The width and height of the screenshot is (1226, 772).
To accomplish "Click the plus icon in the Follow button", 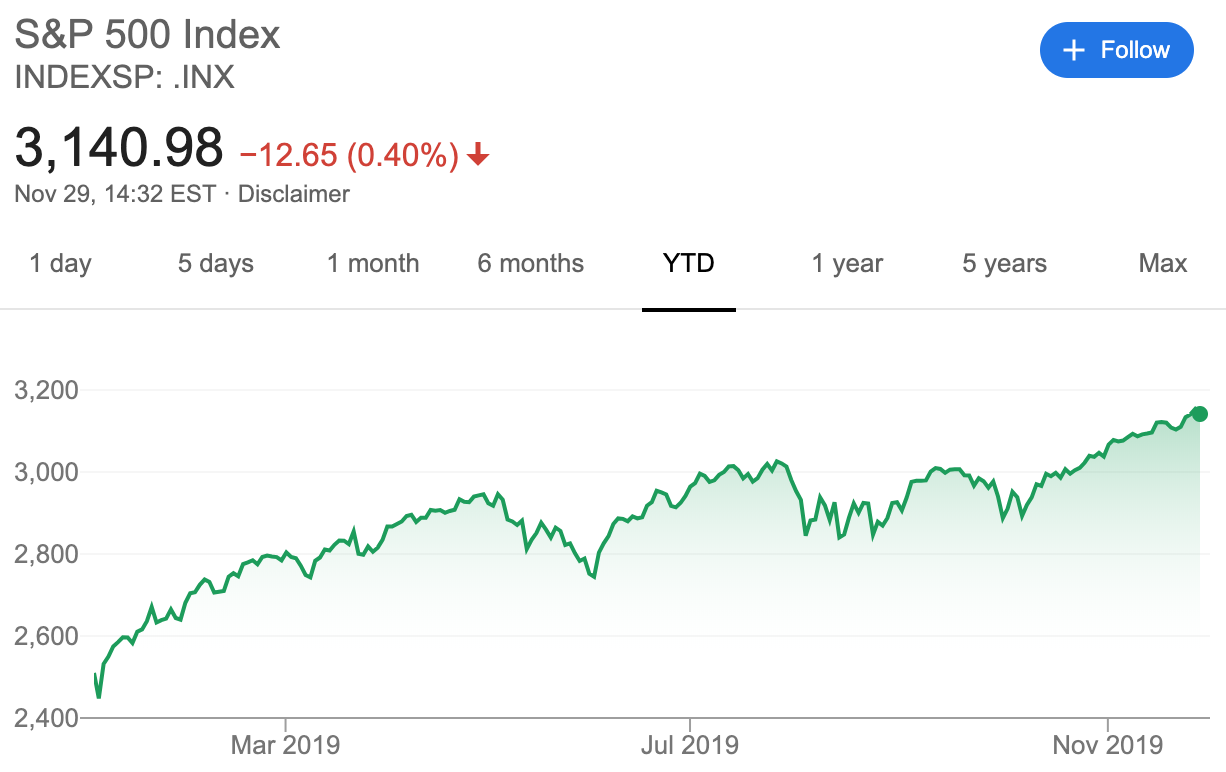I will click(x=1074, y=50).
